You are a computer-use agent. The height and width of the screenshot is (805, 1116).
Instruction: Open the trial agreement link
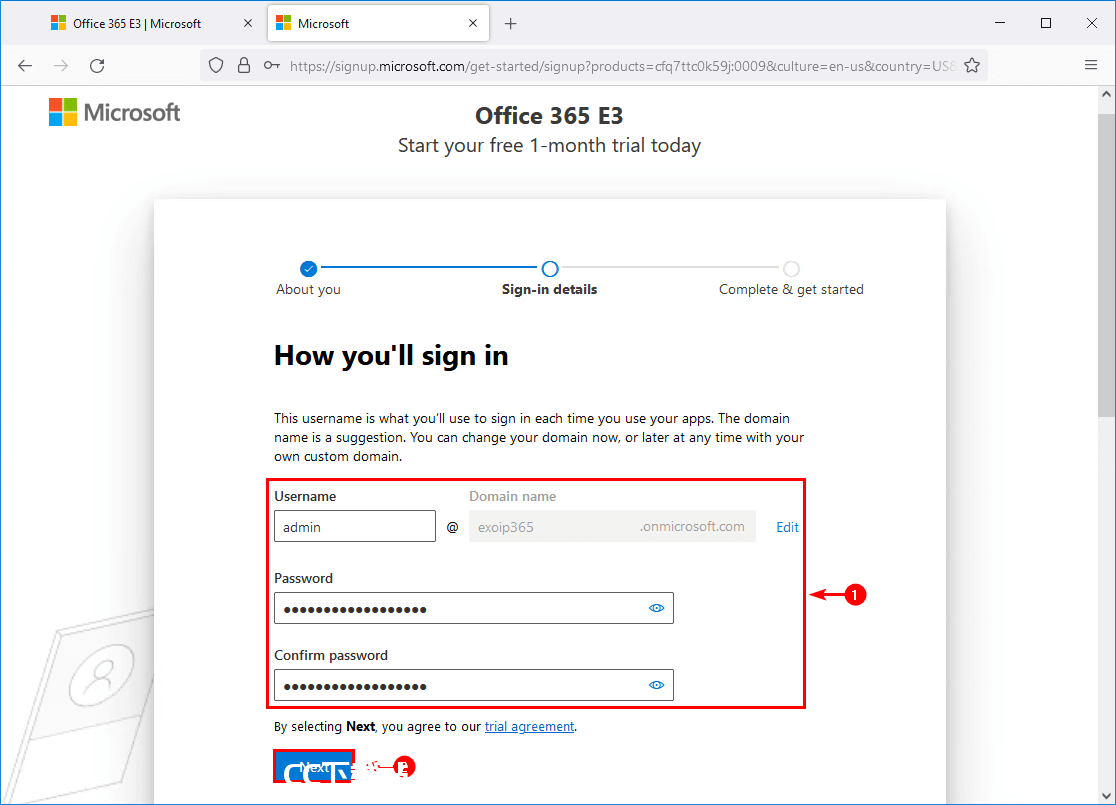[530, 727]
